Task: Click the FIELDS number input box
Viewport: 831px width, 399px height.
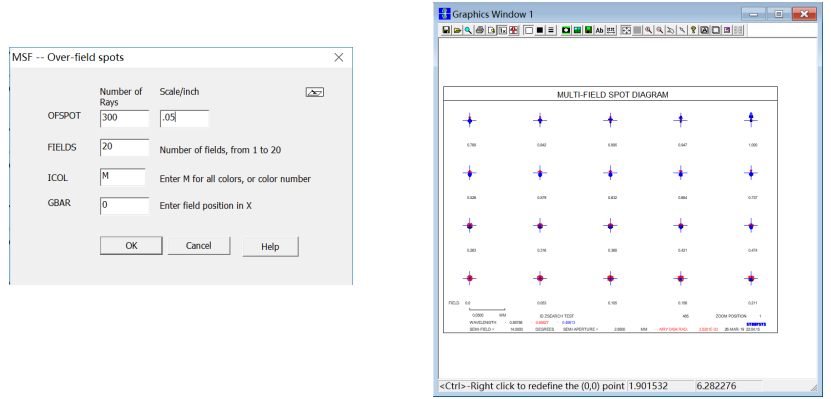Action: point(125,147)
